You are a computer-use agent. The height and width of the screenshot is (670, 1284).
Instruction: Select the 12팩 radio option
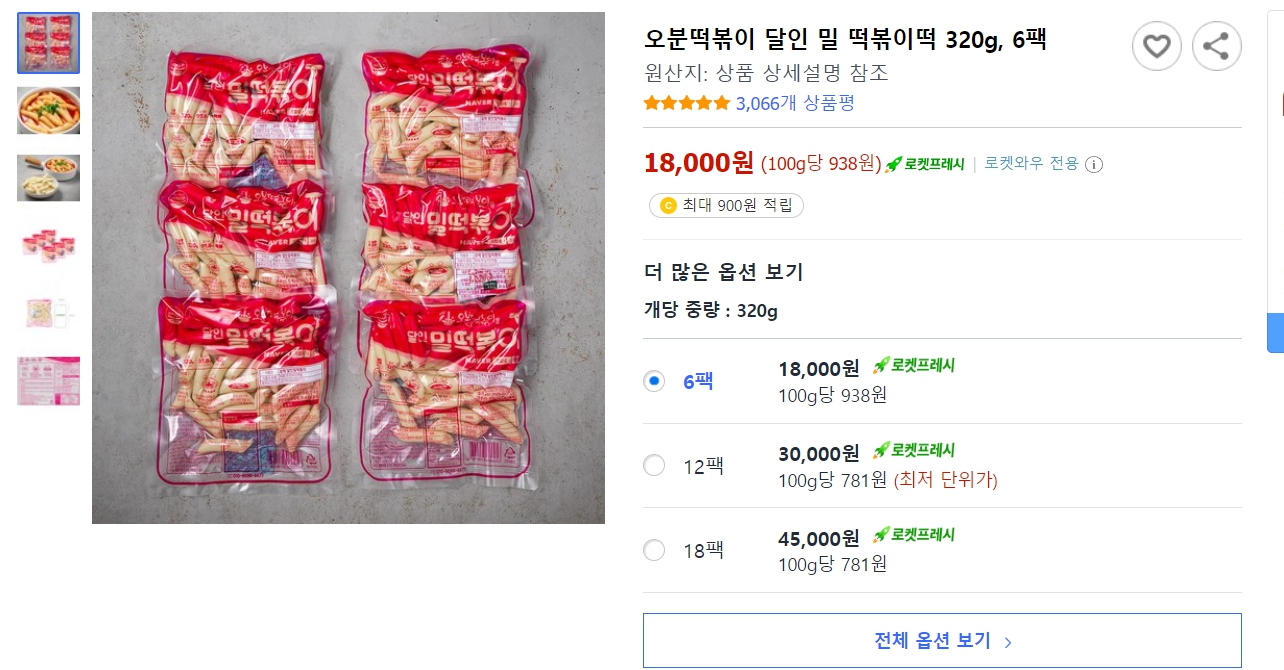tap(654, 465)
